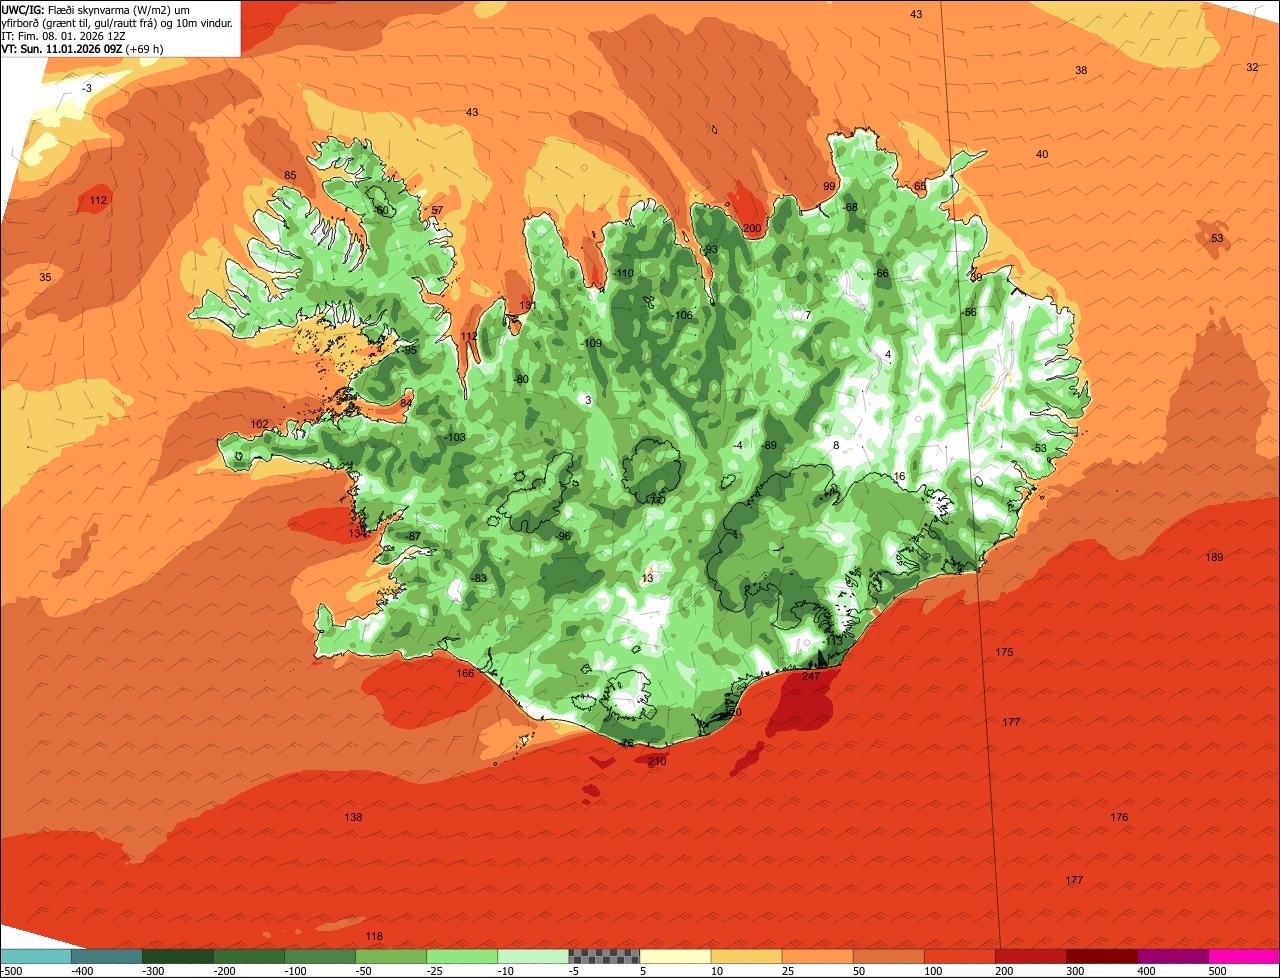Image resolution: width=1280 pixels, height=978 pixels.
Task: Click the dark red 200 to 300 legend swatch
Action: coord(1030,955)
